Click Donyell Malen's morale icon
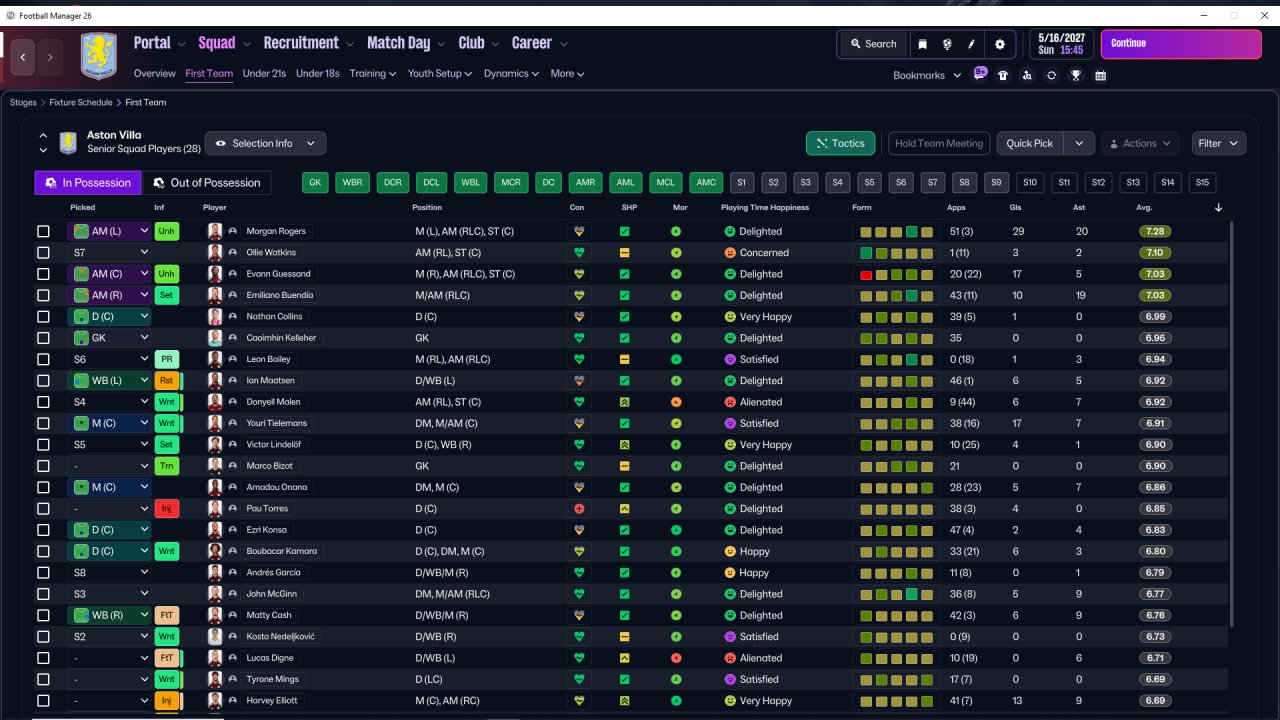 coord(676,402)
